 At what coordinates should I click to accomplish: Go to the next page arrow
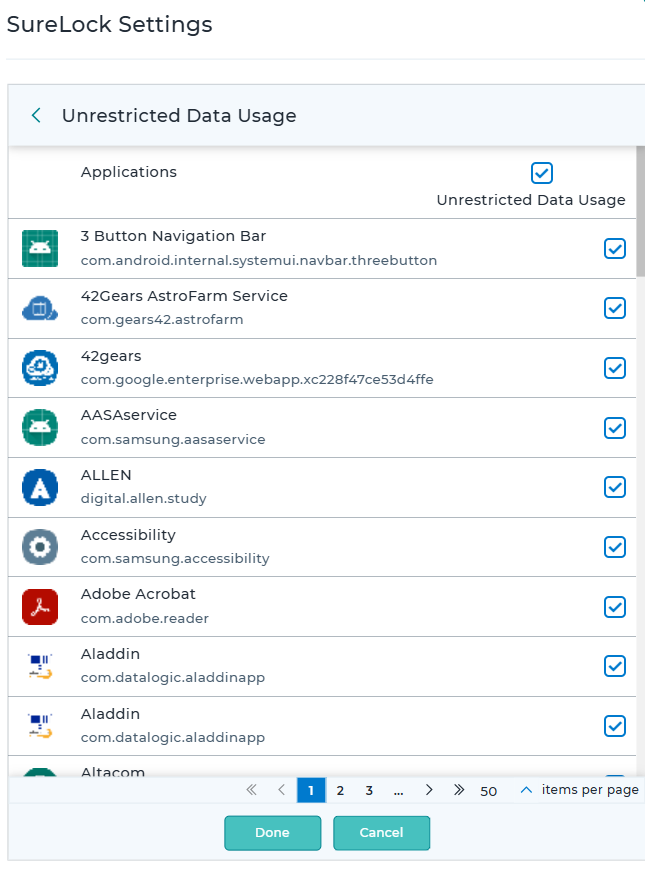click(x=429, y=790)
